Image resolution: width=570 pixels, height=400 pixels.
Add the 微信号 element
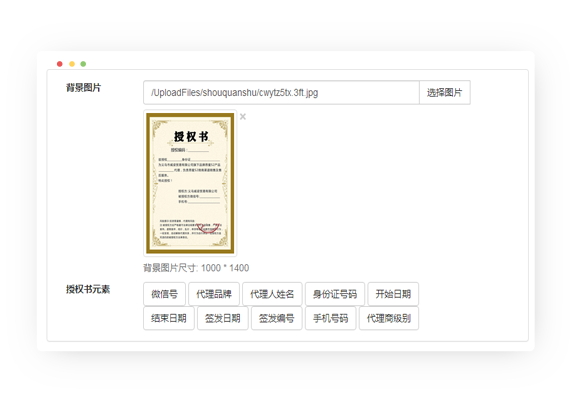pos(165,294)
